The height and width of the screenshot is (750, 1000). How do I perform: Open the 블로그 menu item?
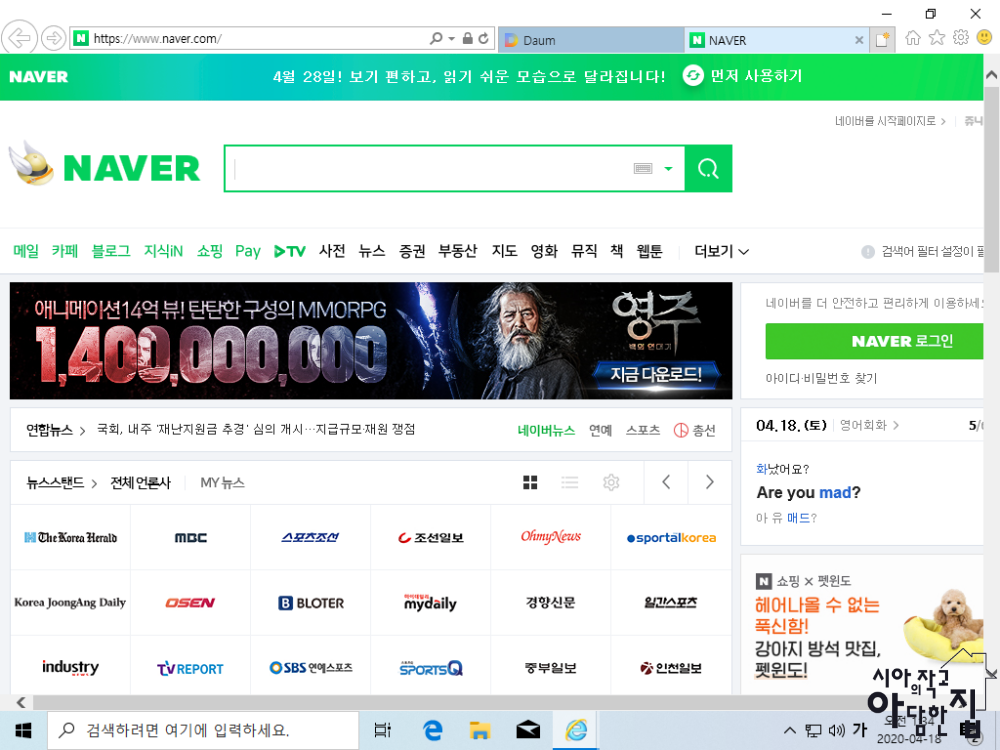click(x=111, y=251)
